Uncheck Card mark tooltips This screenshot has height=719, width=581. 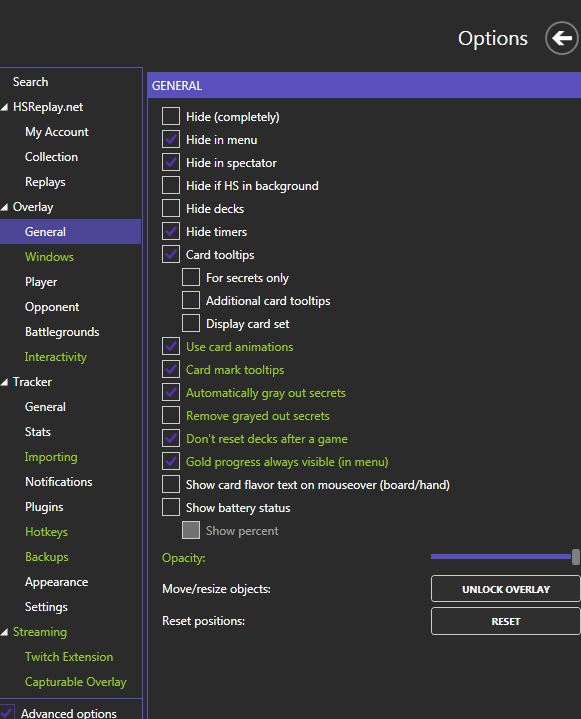[171, 369]
